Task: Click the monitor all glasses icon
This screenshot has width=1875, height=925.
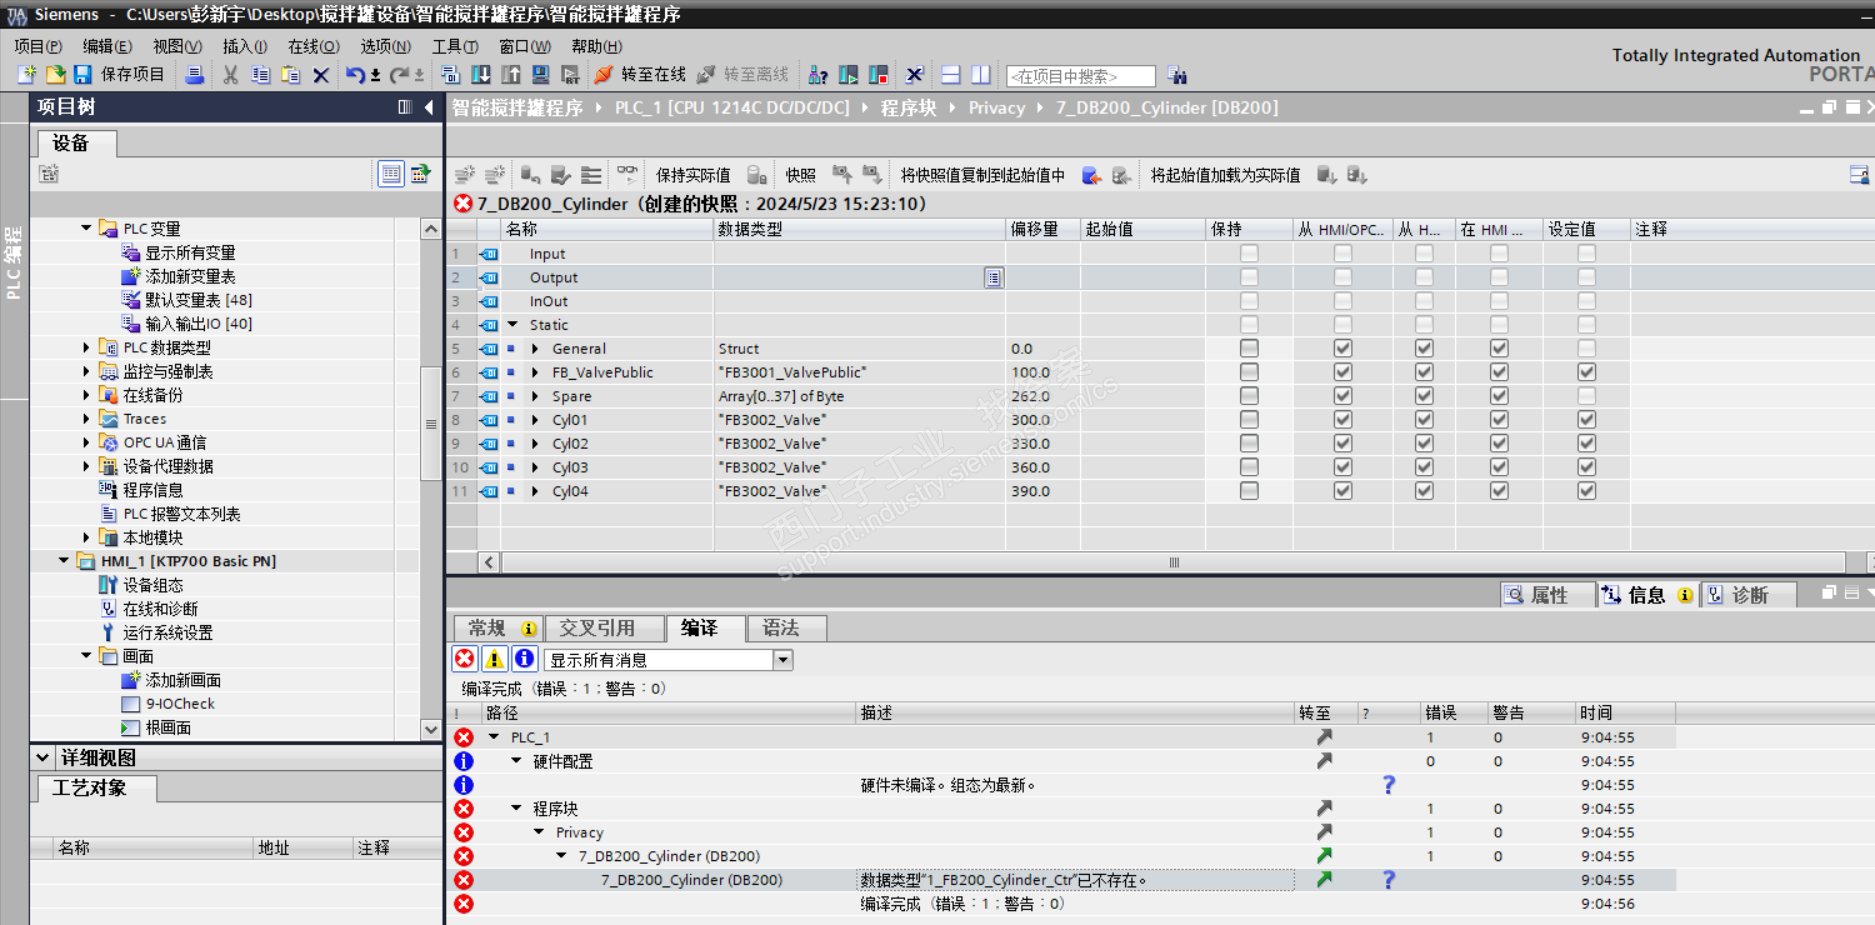Action: pos(627,175)
